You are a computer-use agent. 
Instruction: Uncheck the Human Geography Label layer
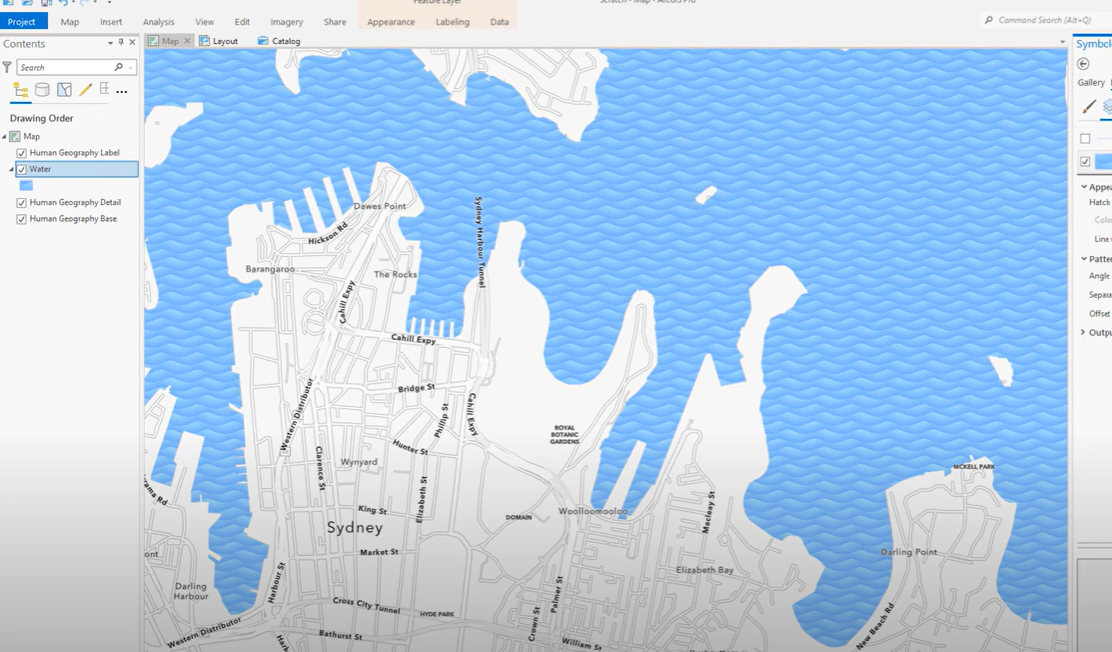pos(21,152)
